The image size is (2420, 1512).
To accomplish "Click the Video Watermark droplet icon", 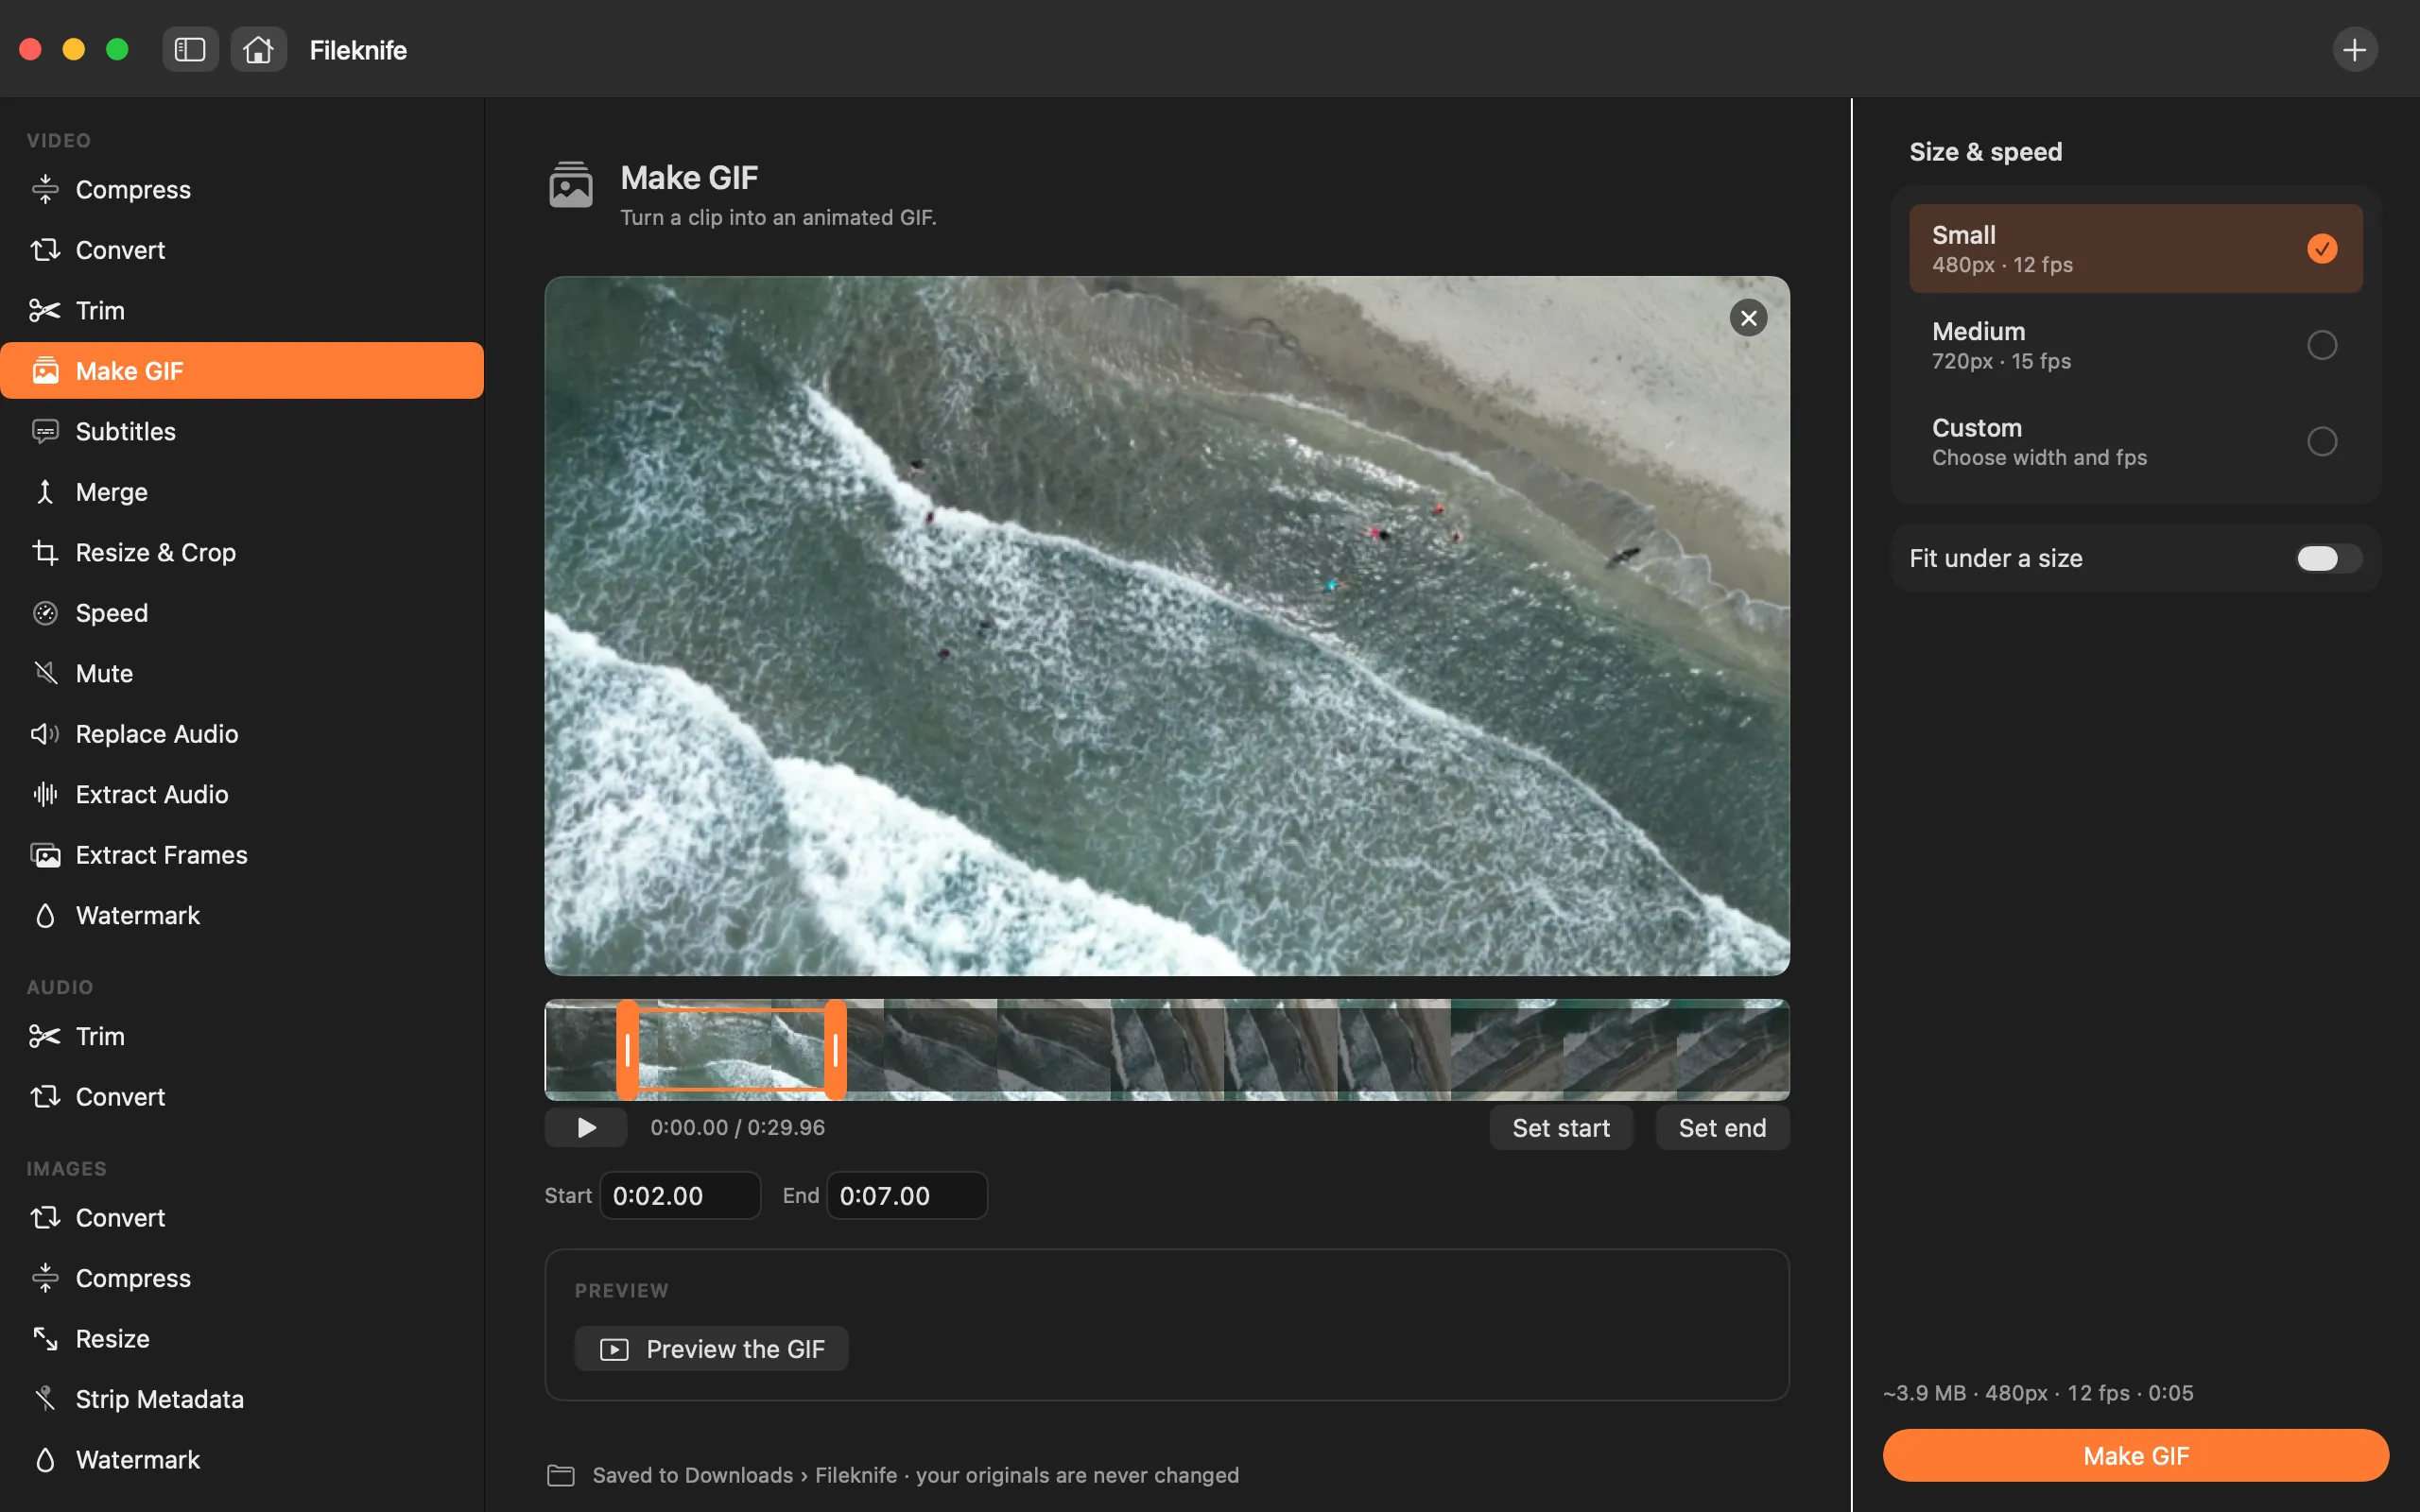I will coord(45,915).
